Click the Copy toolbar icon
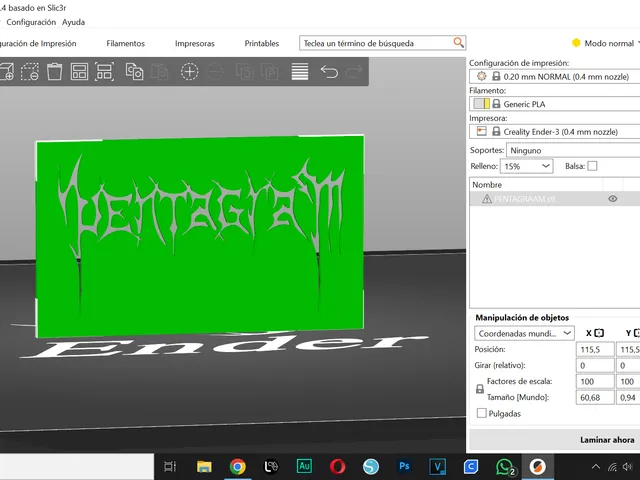The image size is (640, 480). point(134,72)
